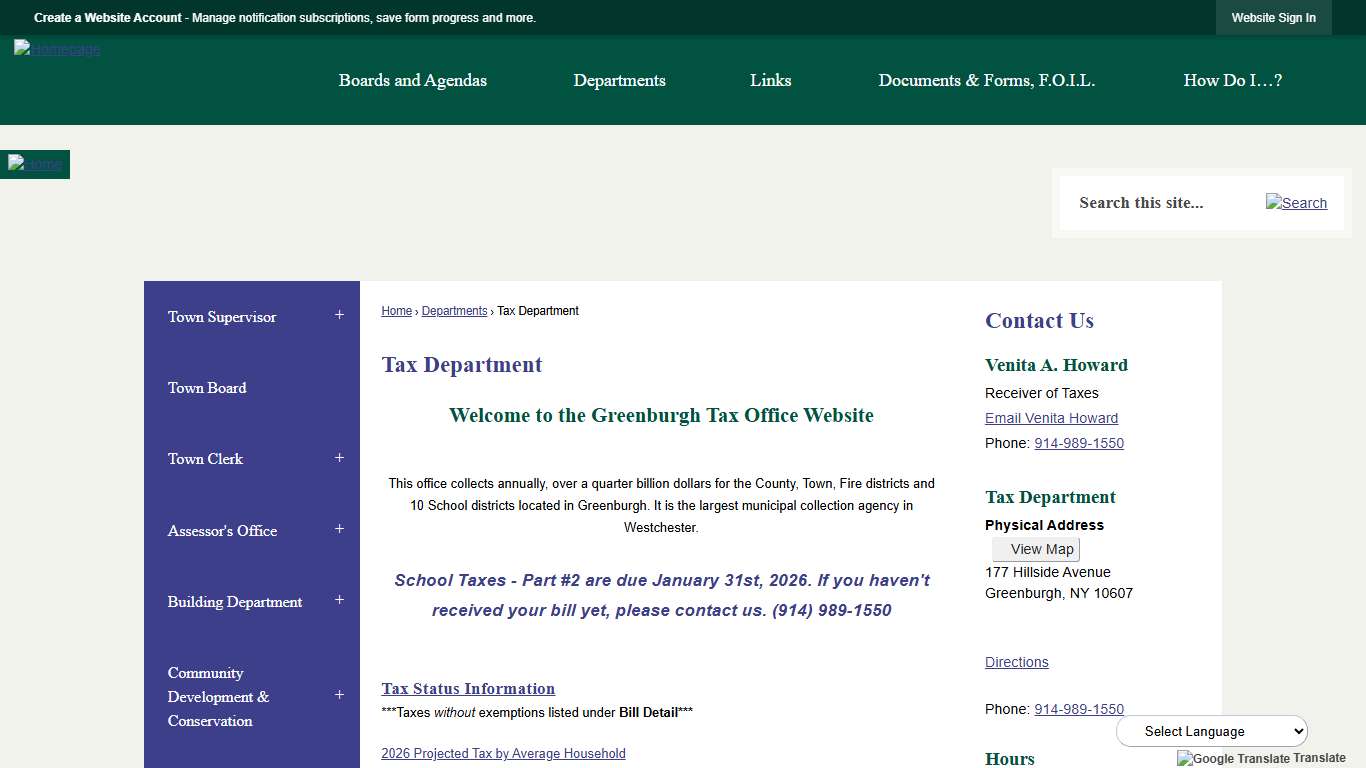Open the How Do I...? menu

coord(1232,80)
